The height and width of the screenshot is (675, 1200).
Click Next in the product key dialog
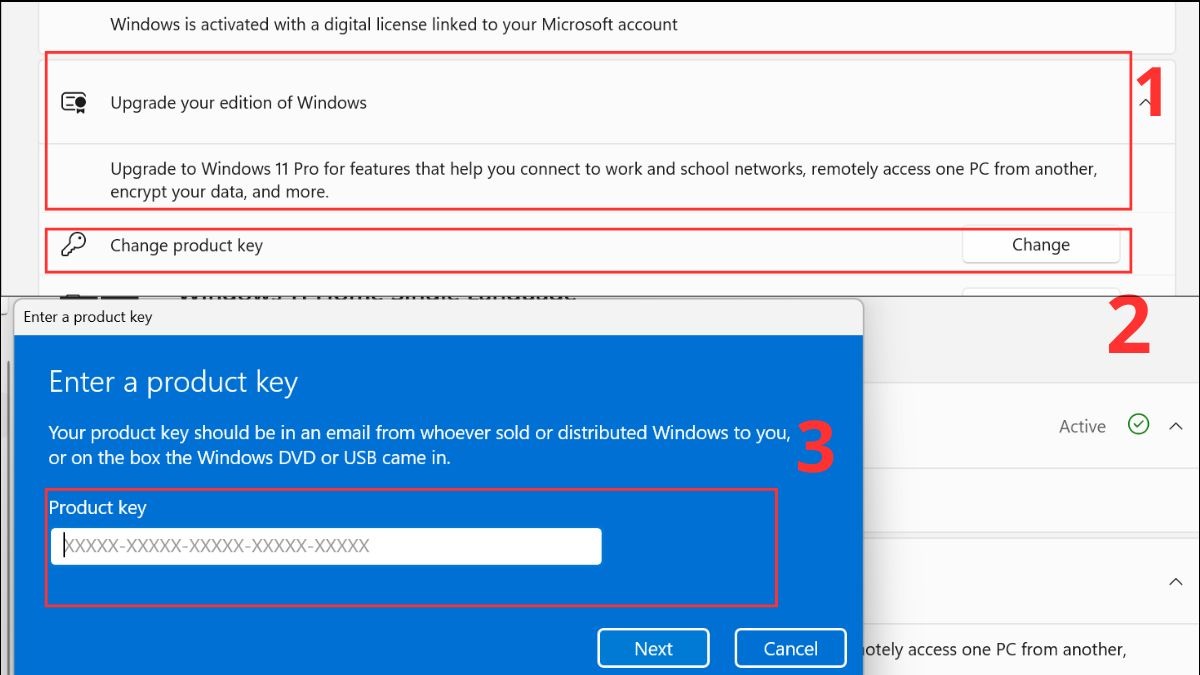point(653,648)
